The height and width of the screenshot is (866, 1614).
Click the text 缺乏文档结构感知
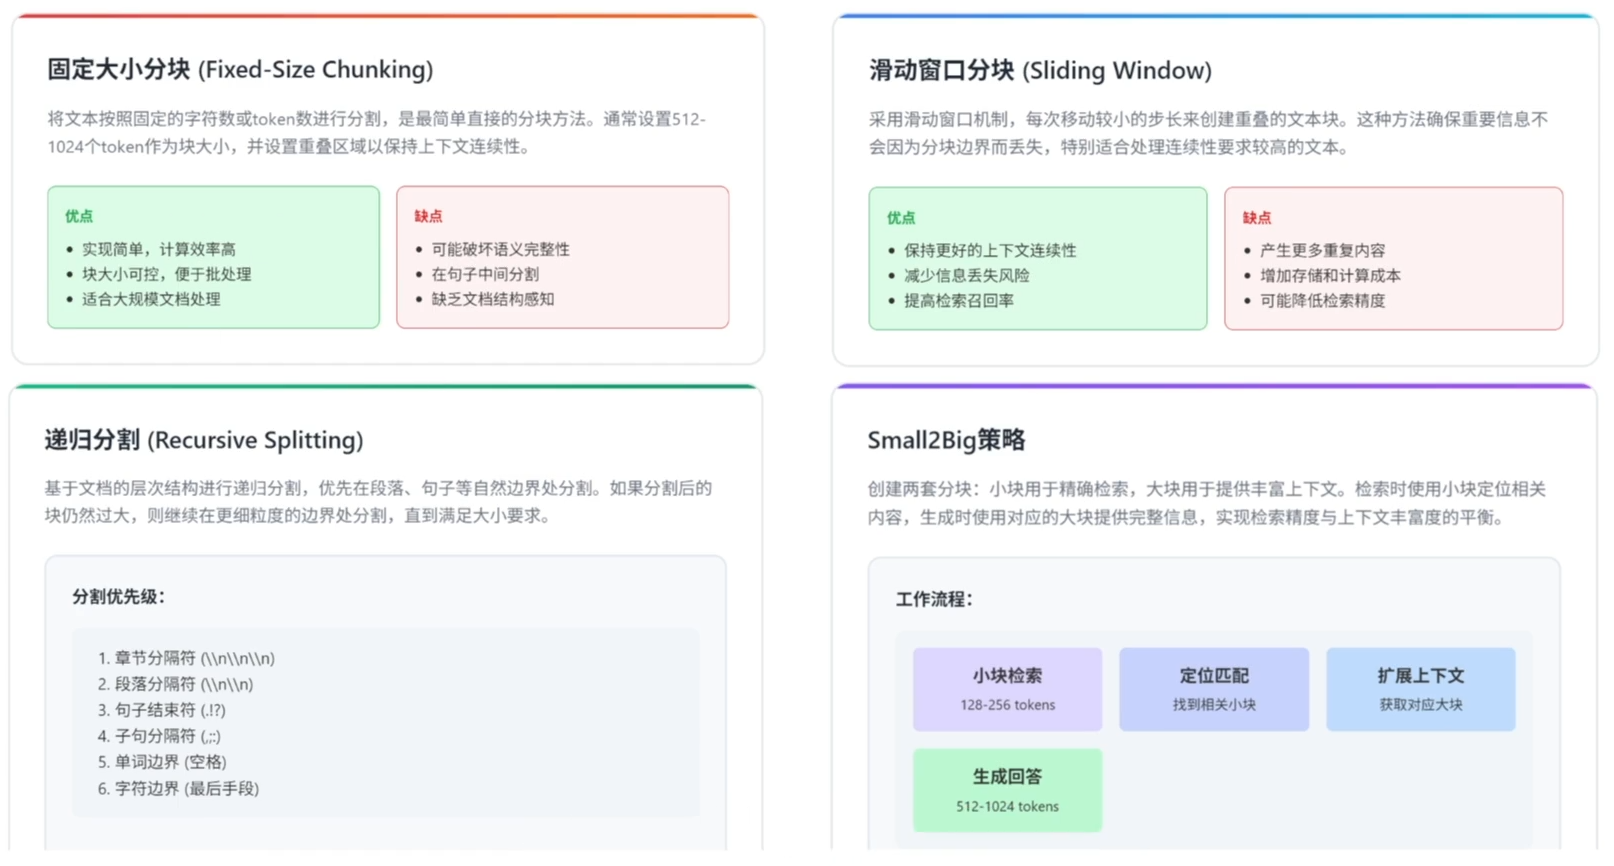pos(493,299)
